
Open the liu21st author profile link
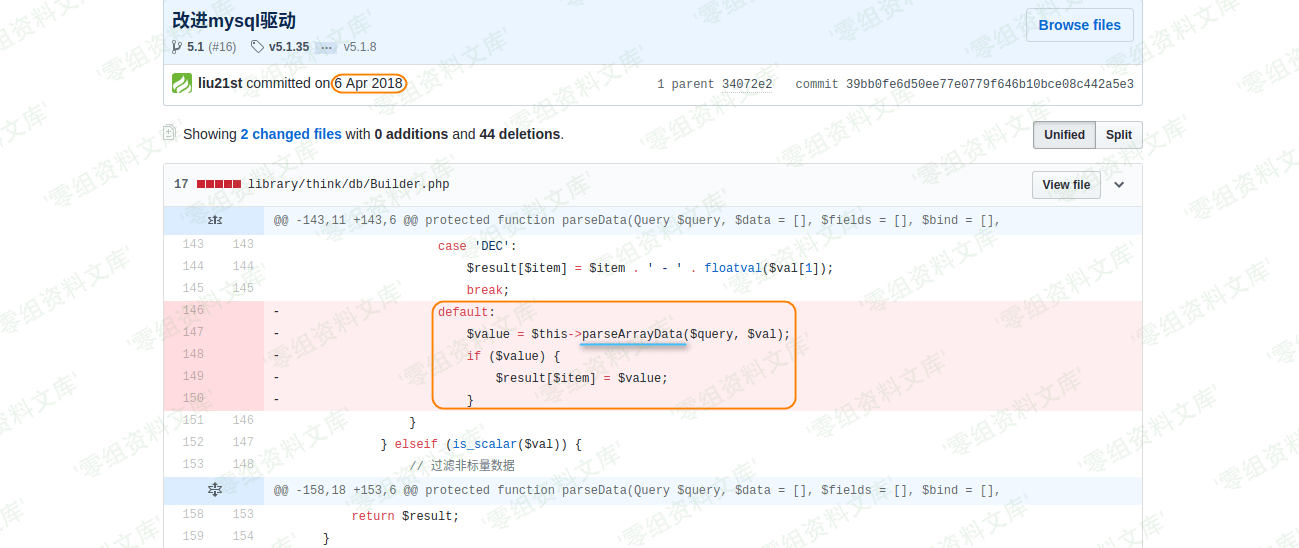(220, 84)
